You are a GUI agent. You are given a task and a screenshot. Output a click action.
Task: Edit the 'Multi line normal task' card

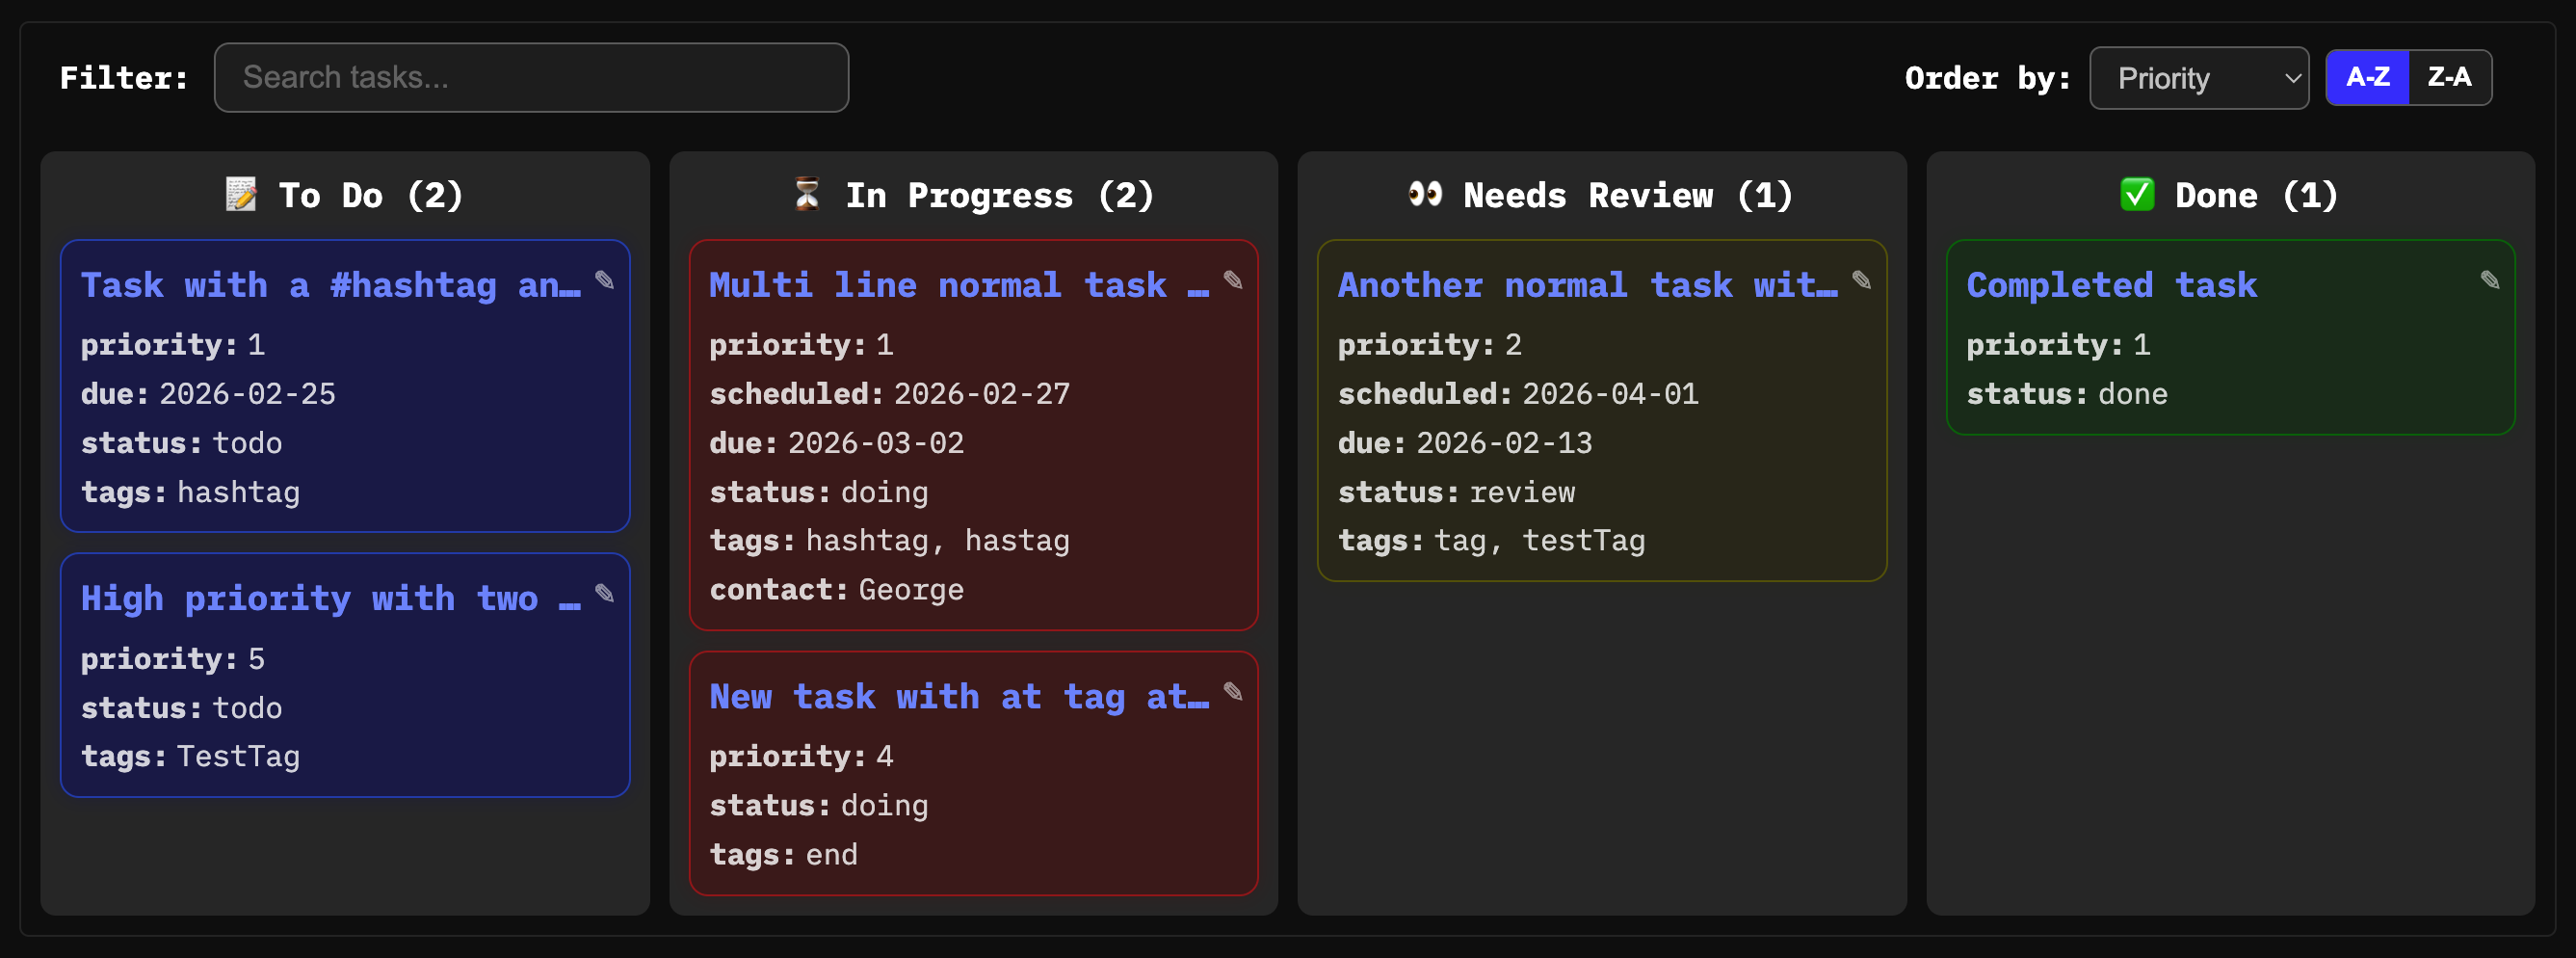point(1233,280)
